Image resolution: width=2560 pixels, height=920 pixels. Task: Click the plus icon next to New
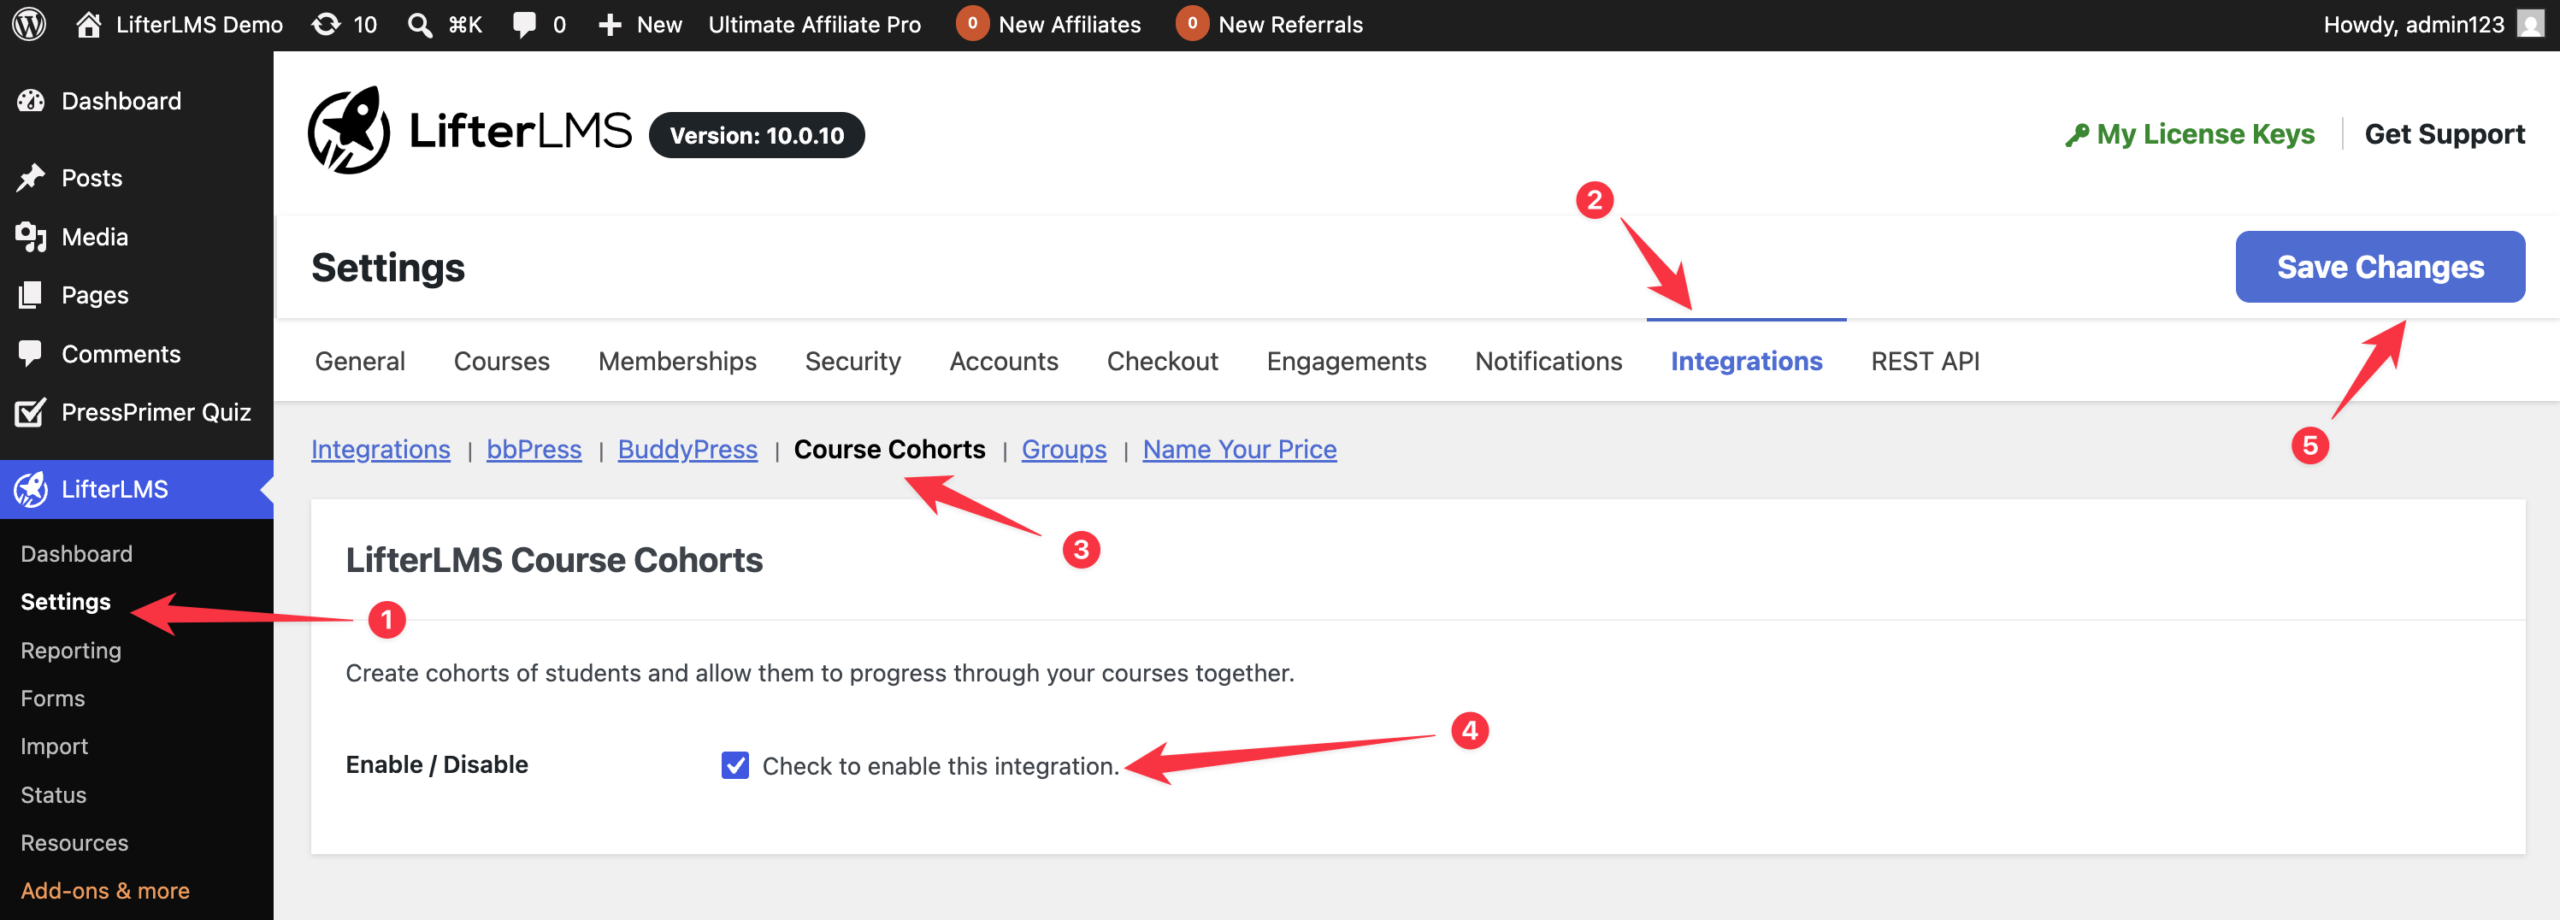click(x=610, y=25)
